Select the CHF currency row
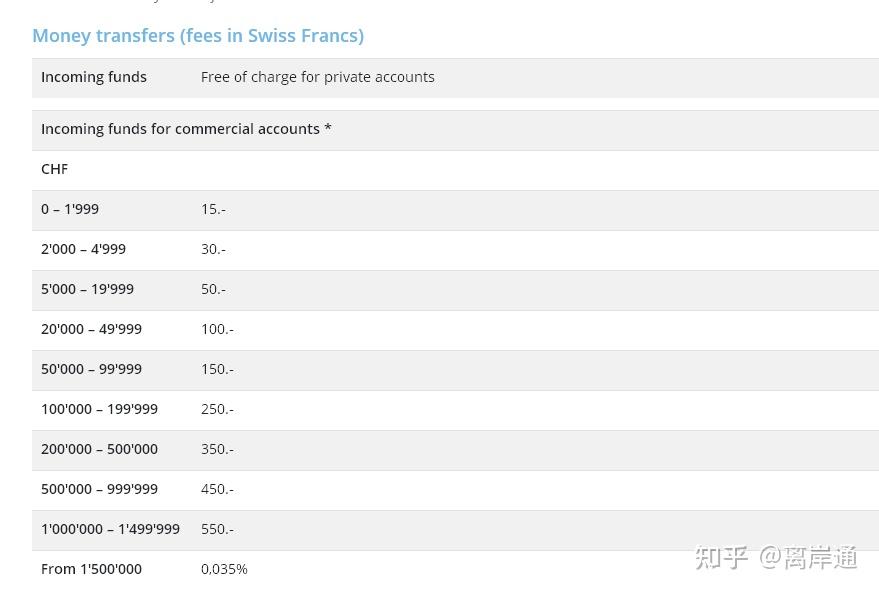The width and height of the screenshot is (879, 593). tap(54, 169)
